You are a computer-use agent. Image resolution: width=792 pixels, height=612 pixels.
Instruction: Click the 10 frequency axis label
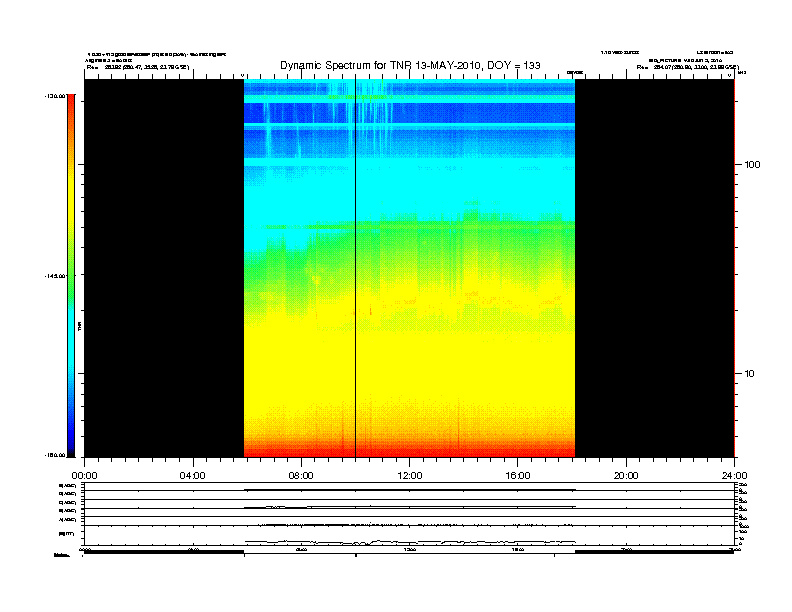[x=750, y=374]
